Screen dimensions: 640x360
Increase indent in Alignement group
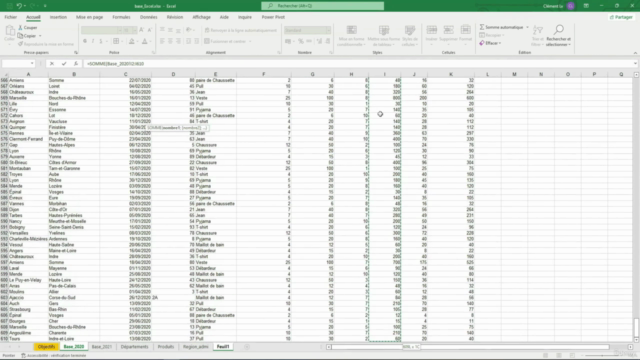coord(197,41)
